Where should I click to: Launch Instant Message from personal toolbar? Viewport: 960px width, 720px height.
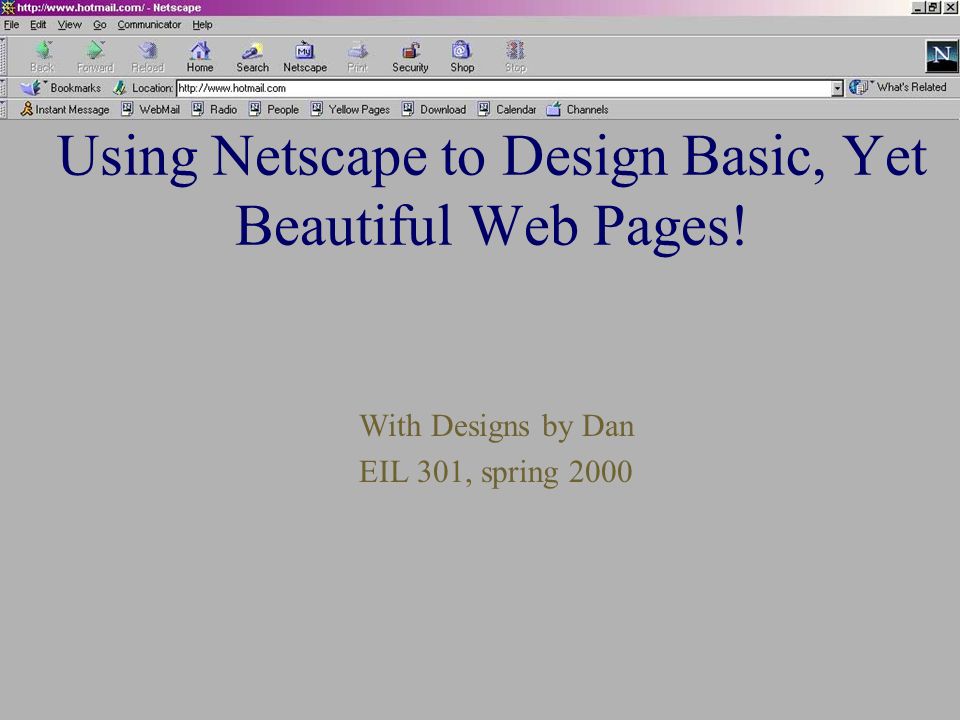pos(65,110)
